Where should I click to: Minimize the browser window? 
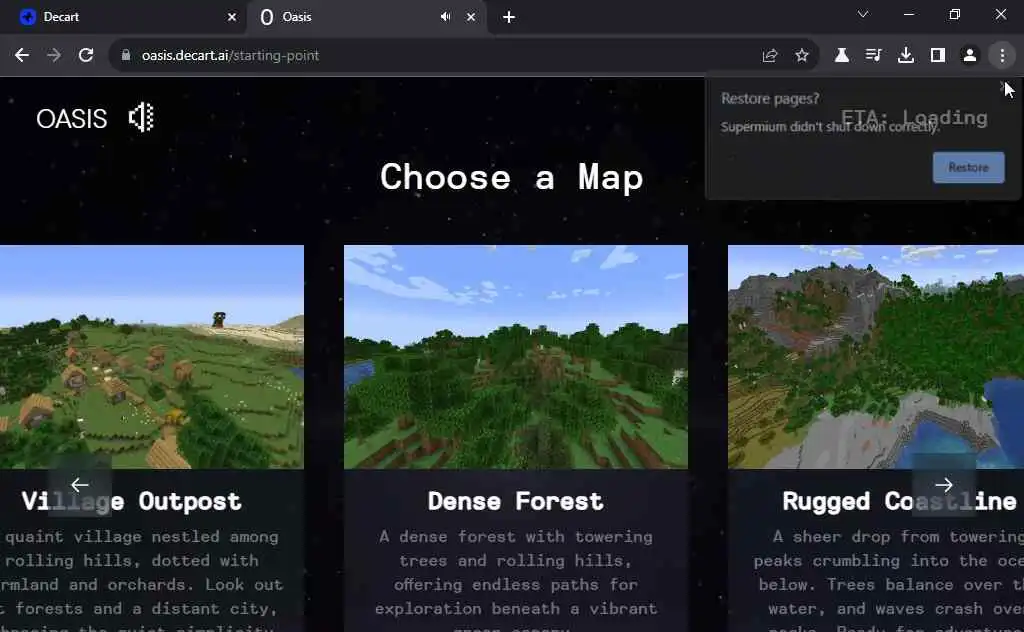pos(908,14)
